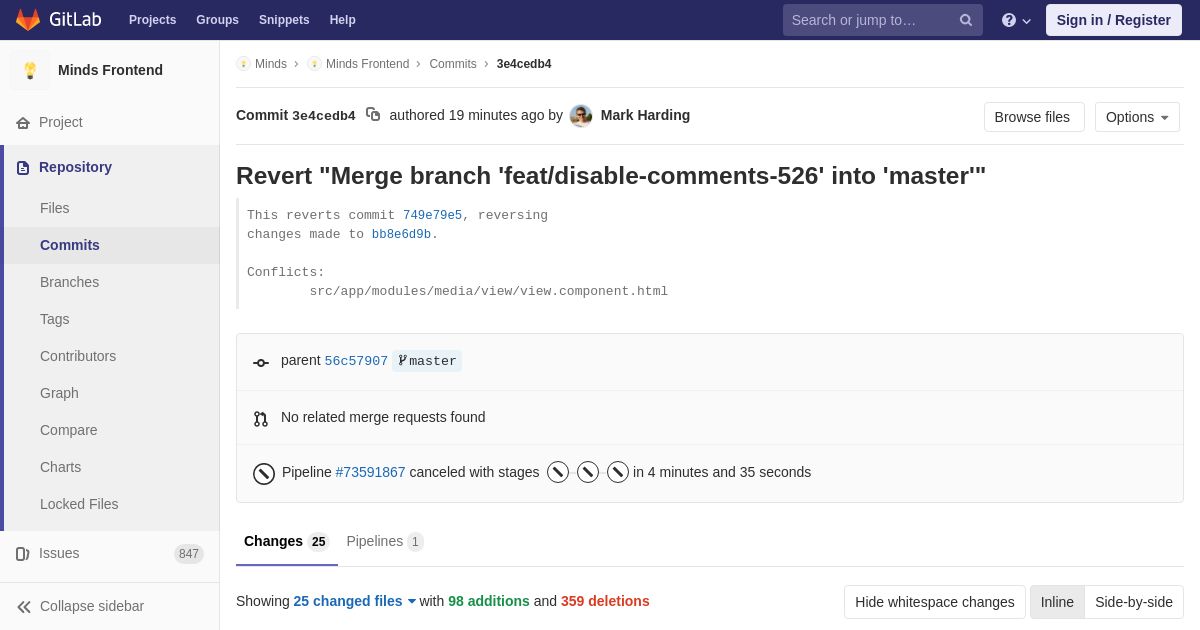Expand the 25 changed files list

point(354,601)
